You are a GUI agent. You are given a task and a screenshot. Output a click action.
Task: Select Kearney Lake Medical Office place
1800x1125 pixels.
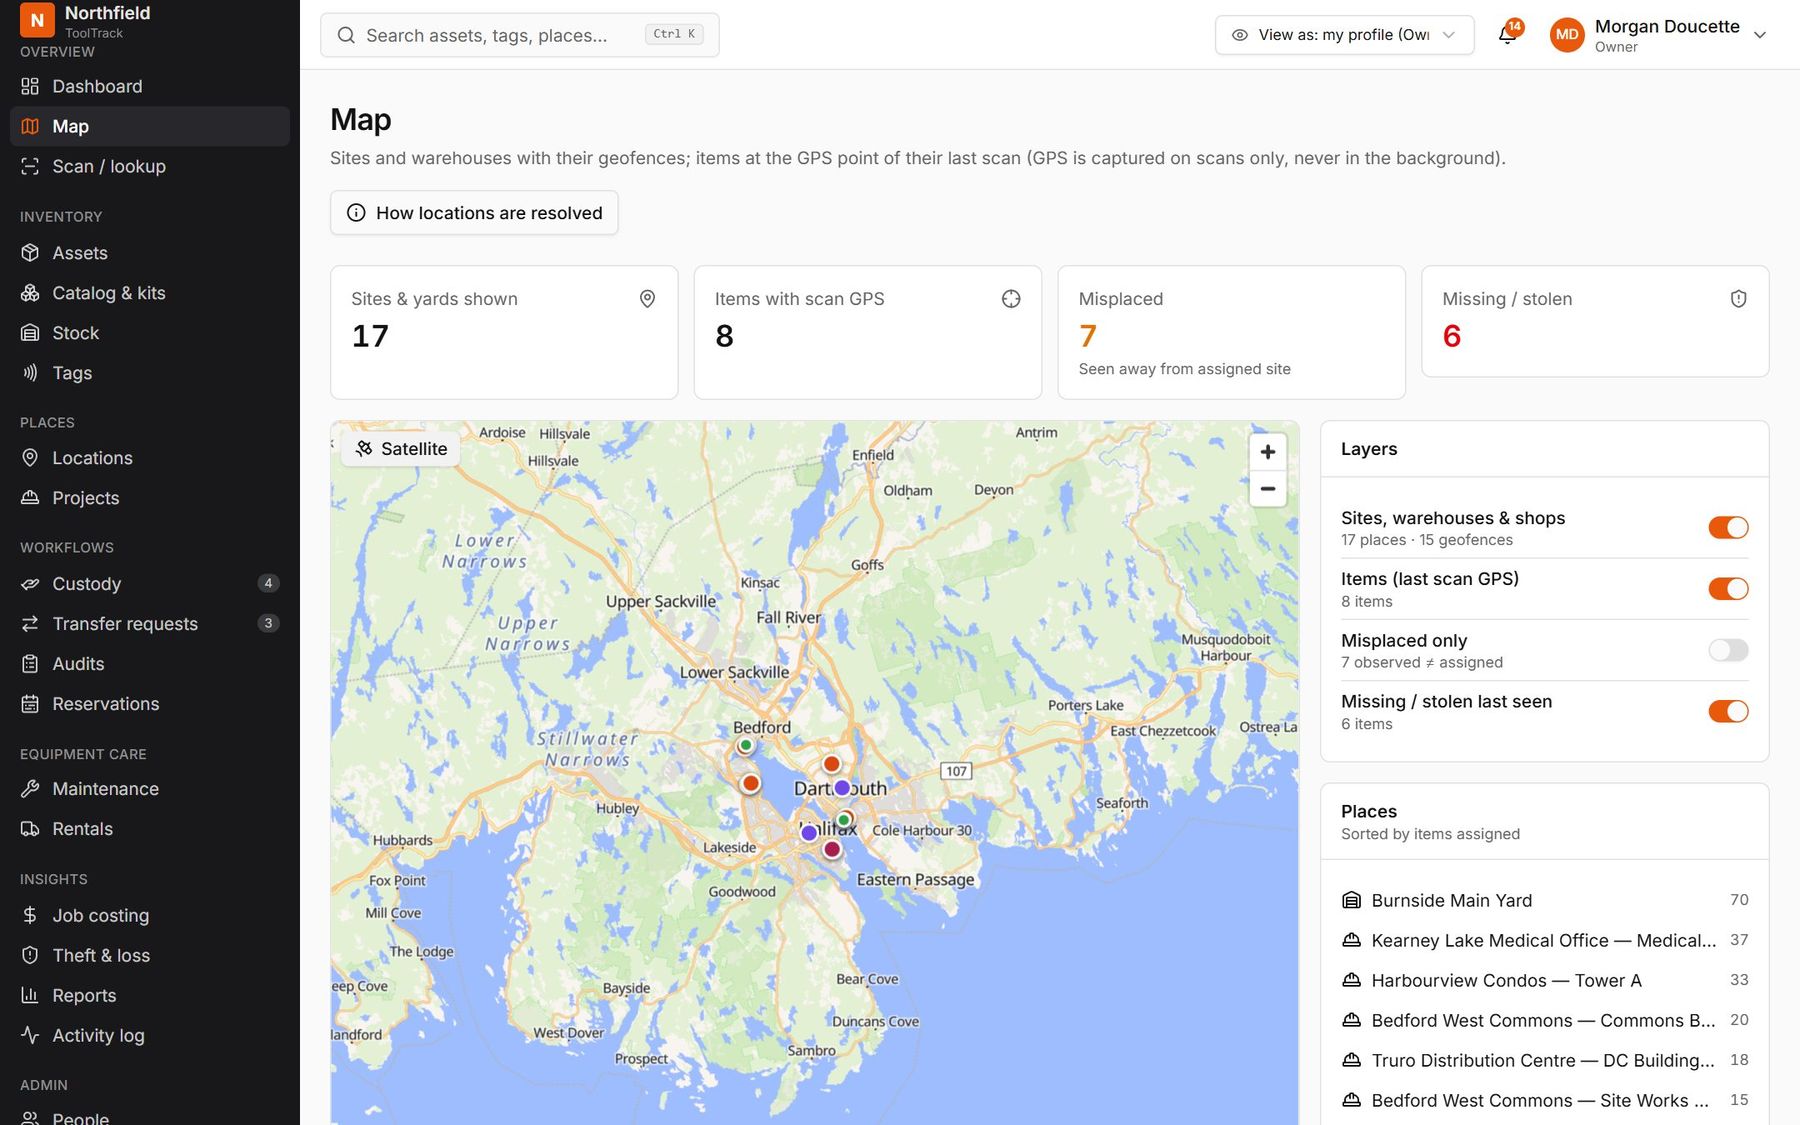click(x=1544, y=940)
